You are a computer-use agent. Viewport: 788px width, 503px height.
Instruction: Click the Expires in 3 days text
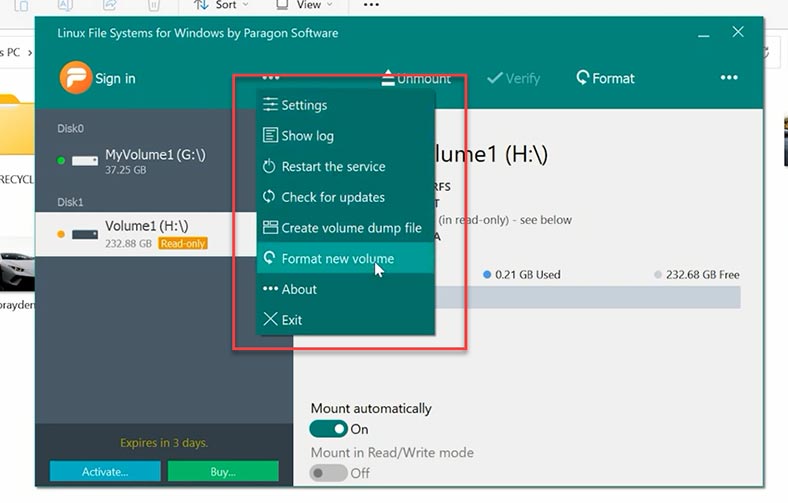[164, 443]
